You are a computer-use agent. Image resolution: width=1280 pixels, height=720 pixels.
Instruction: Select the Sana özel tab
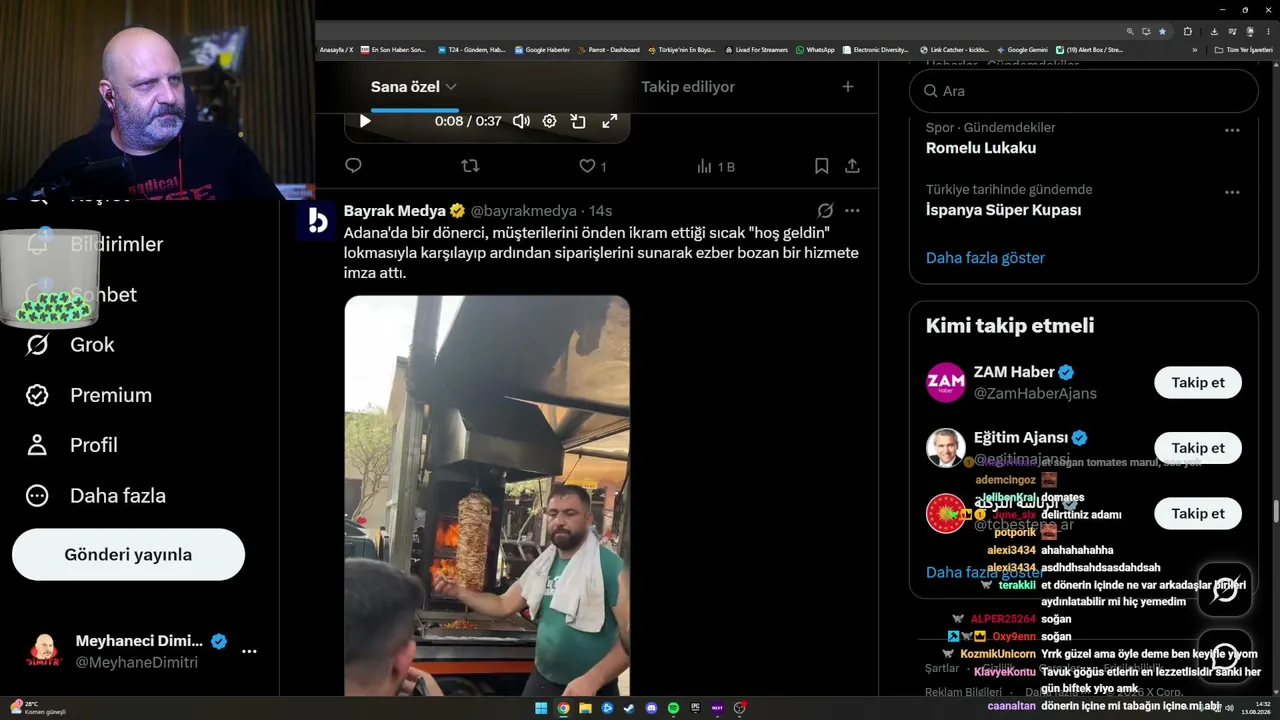405,87
